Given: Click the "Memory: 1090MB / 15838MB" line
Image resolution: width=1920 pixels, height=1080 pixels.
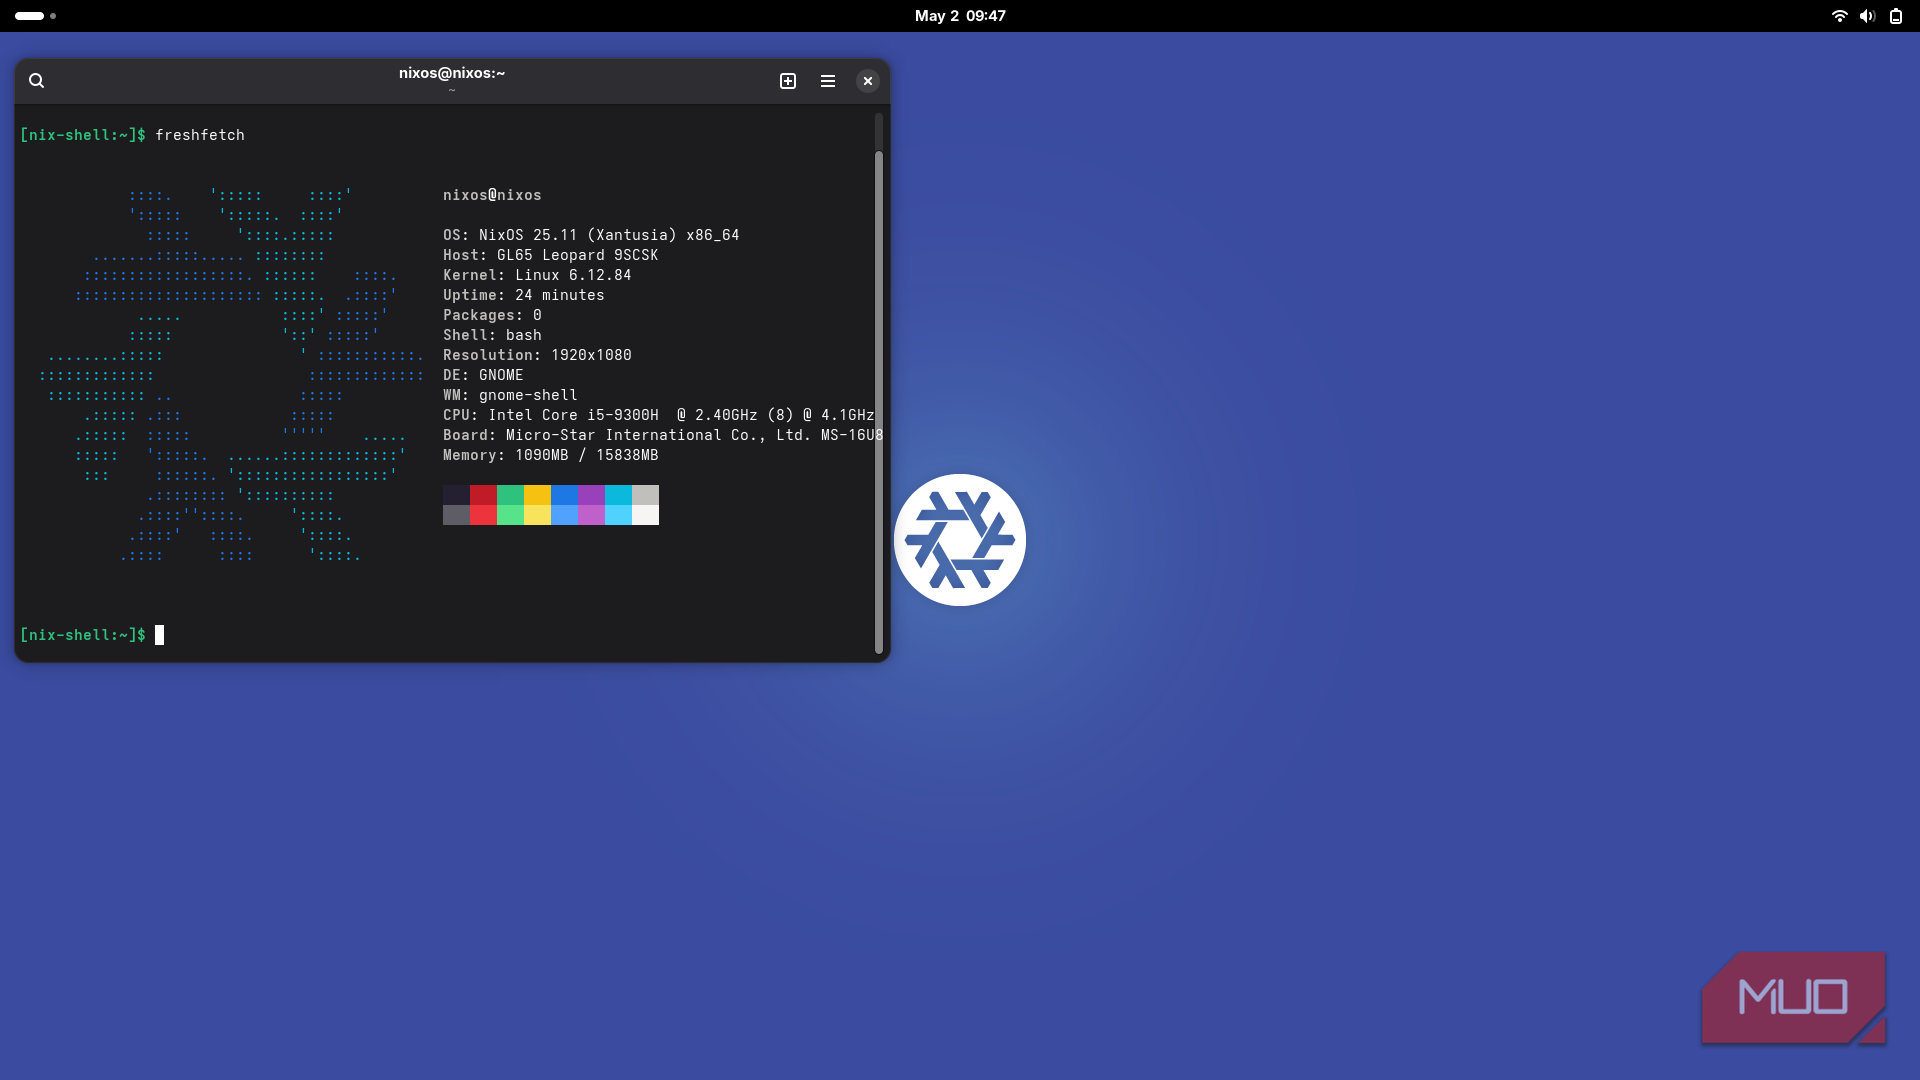Looking at the screenshot, I should click(x=551, y=455).
